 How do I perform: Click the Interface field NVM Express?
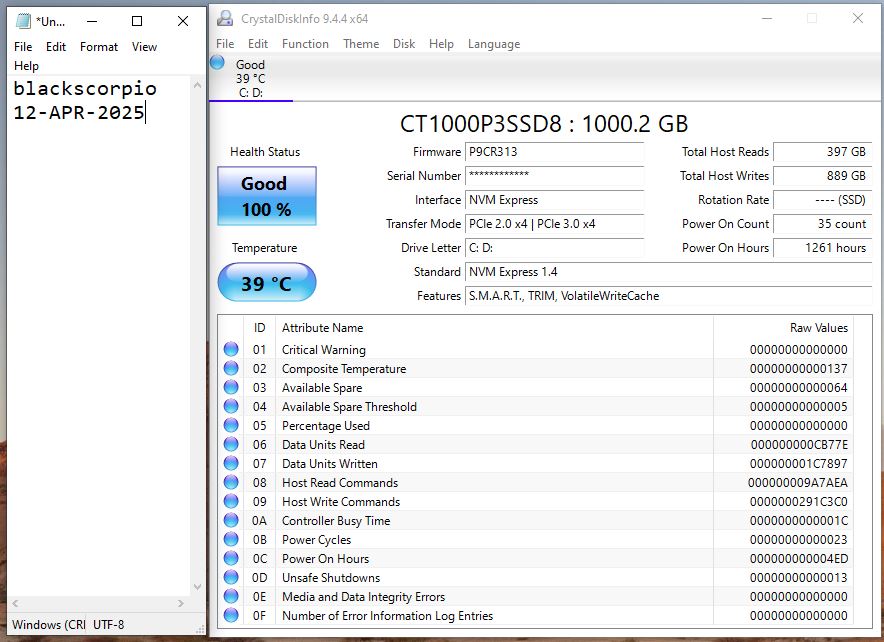point(555,200)
